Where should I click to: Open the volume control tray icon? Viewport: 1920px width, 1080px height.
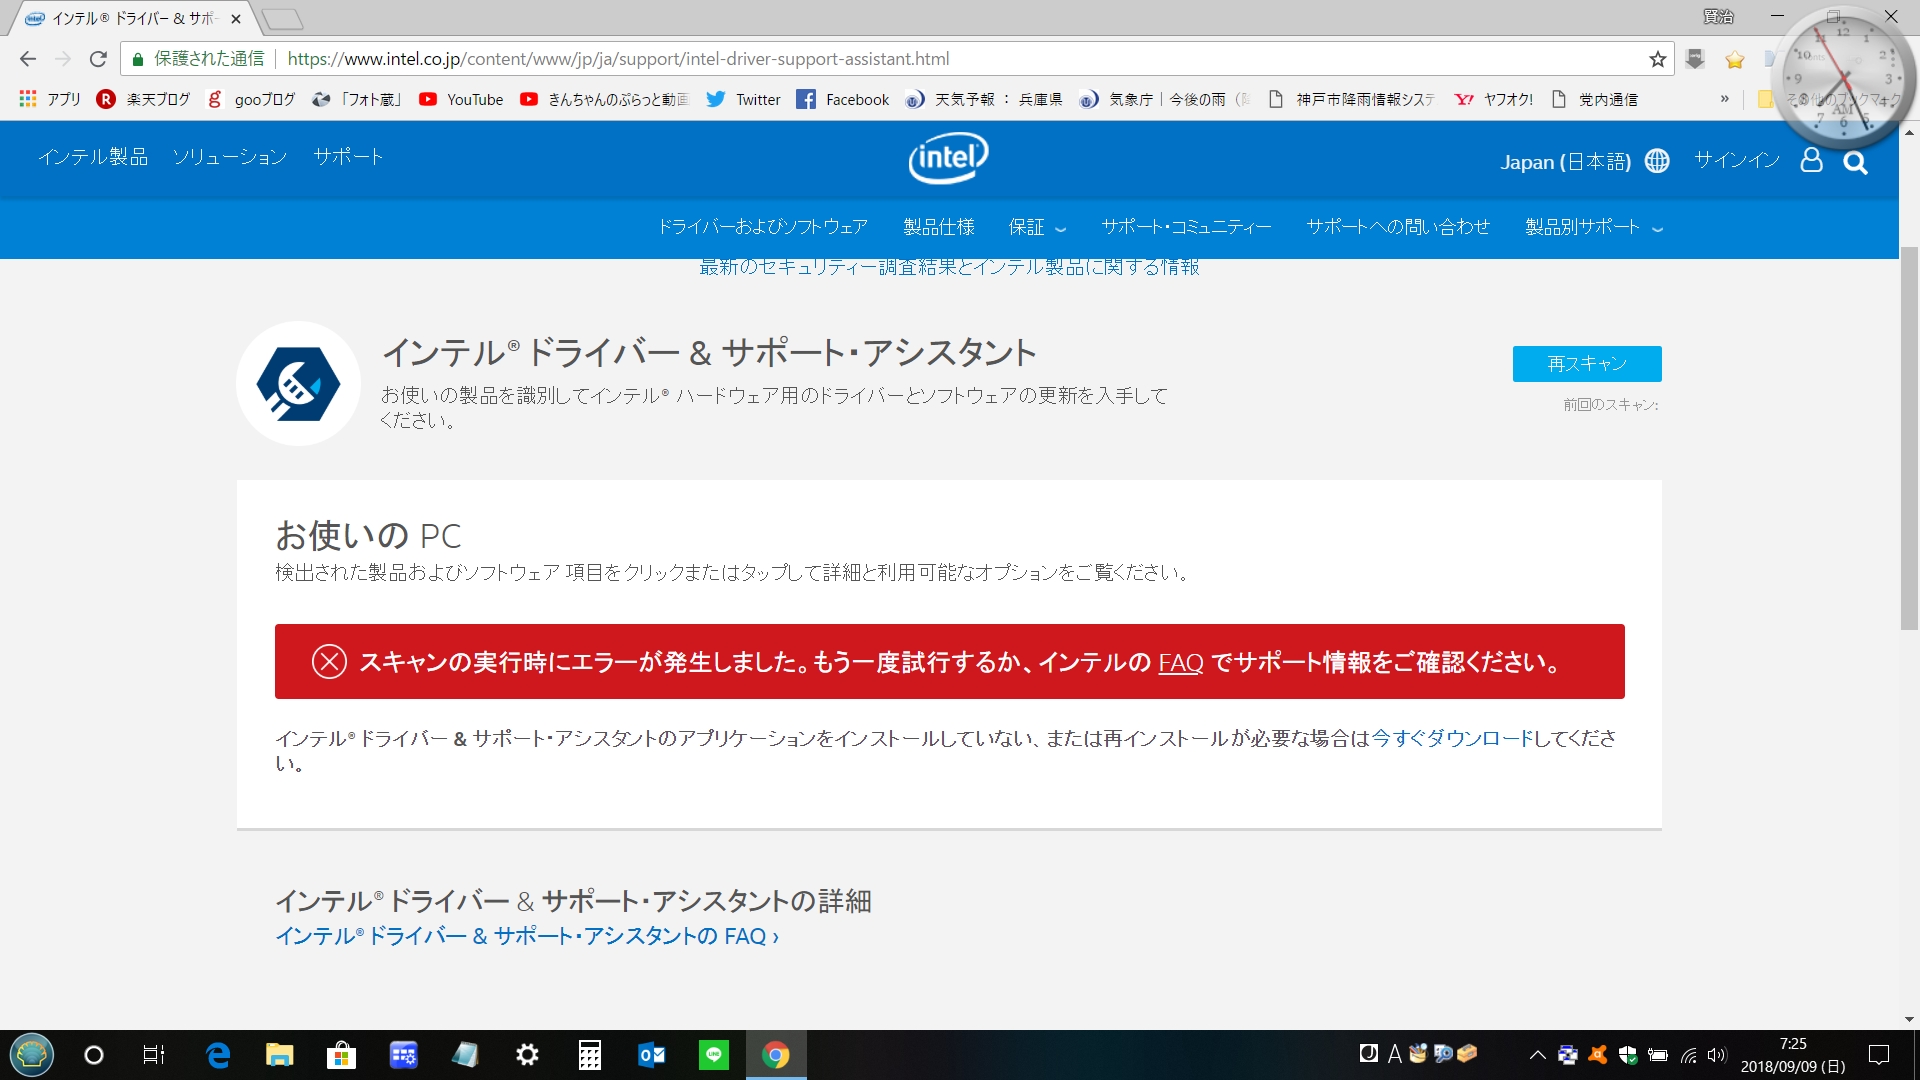pos(1717,1055)
